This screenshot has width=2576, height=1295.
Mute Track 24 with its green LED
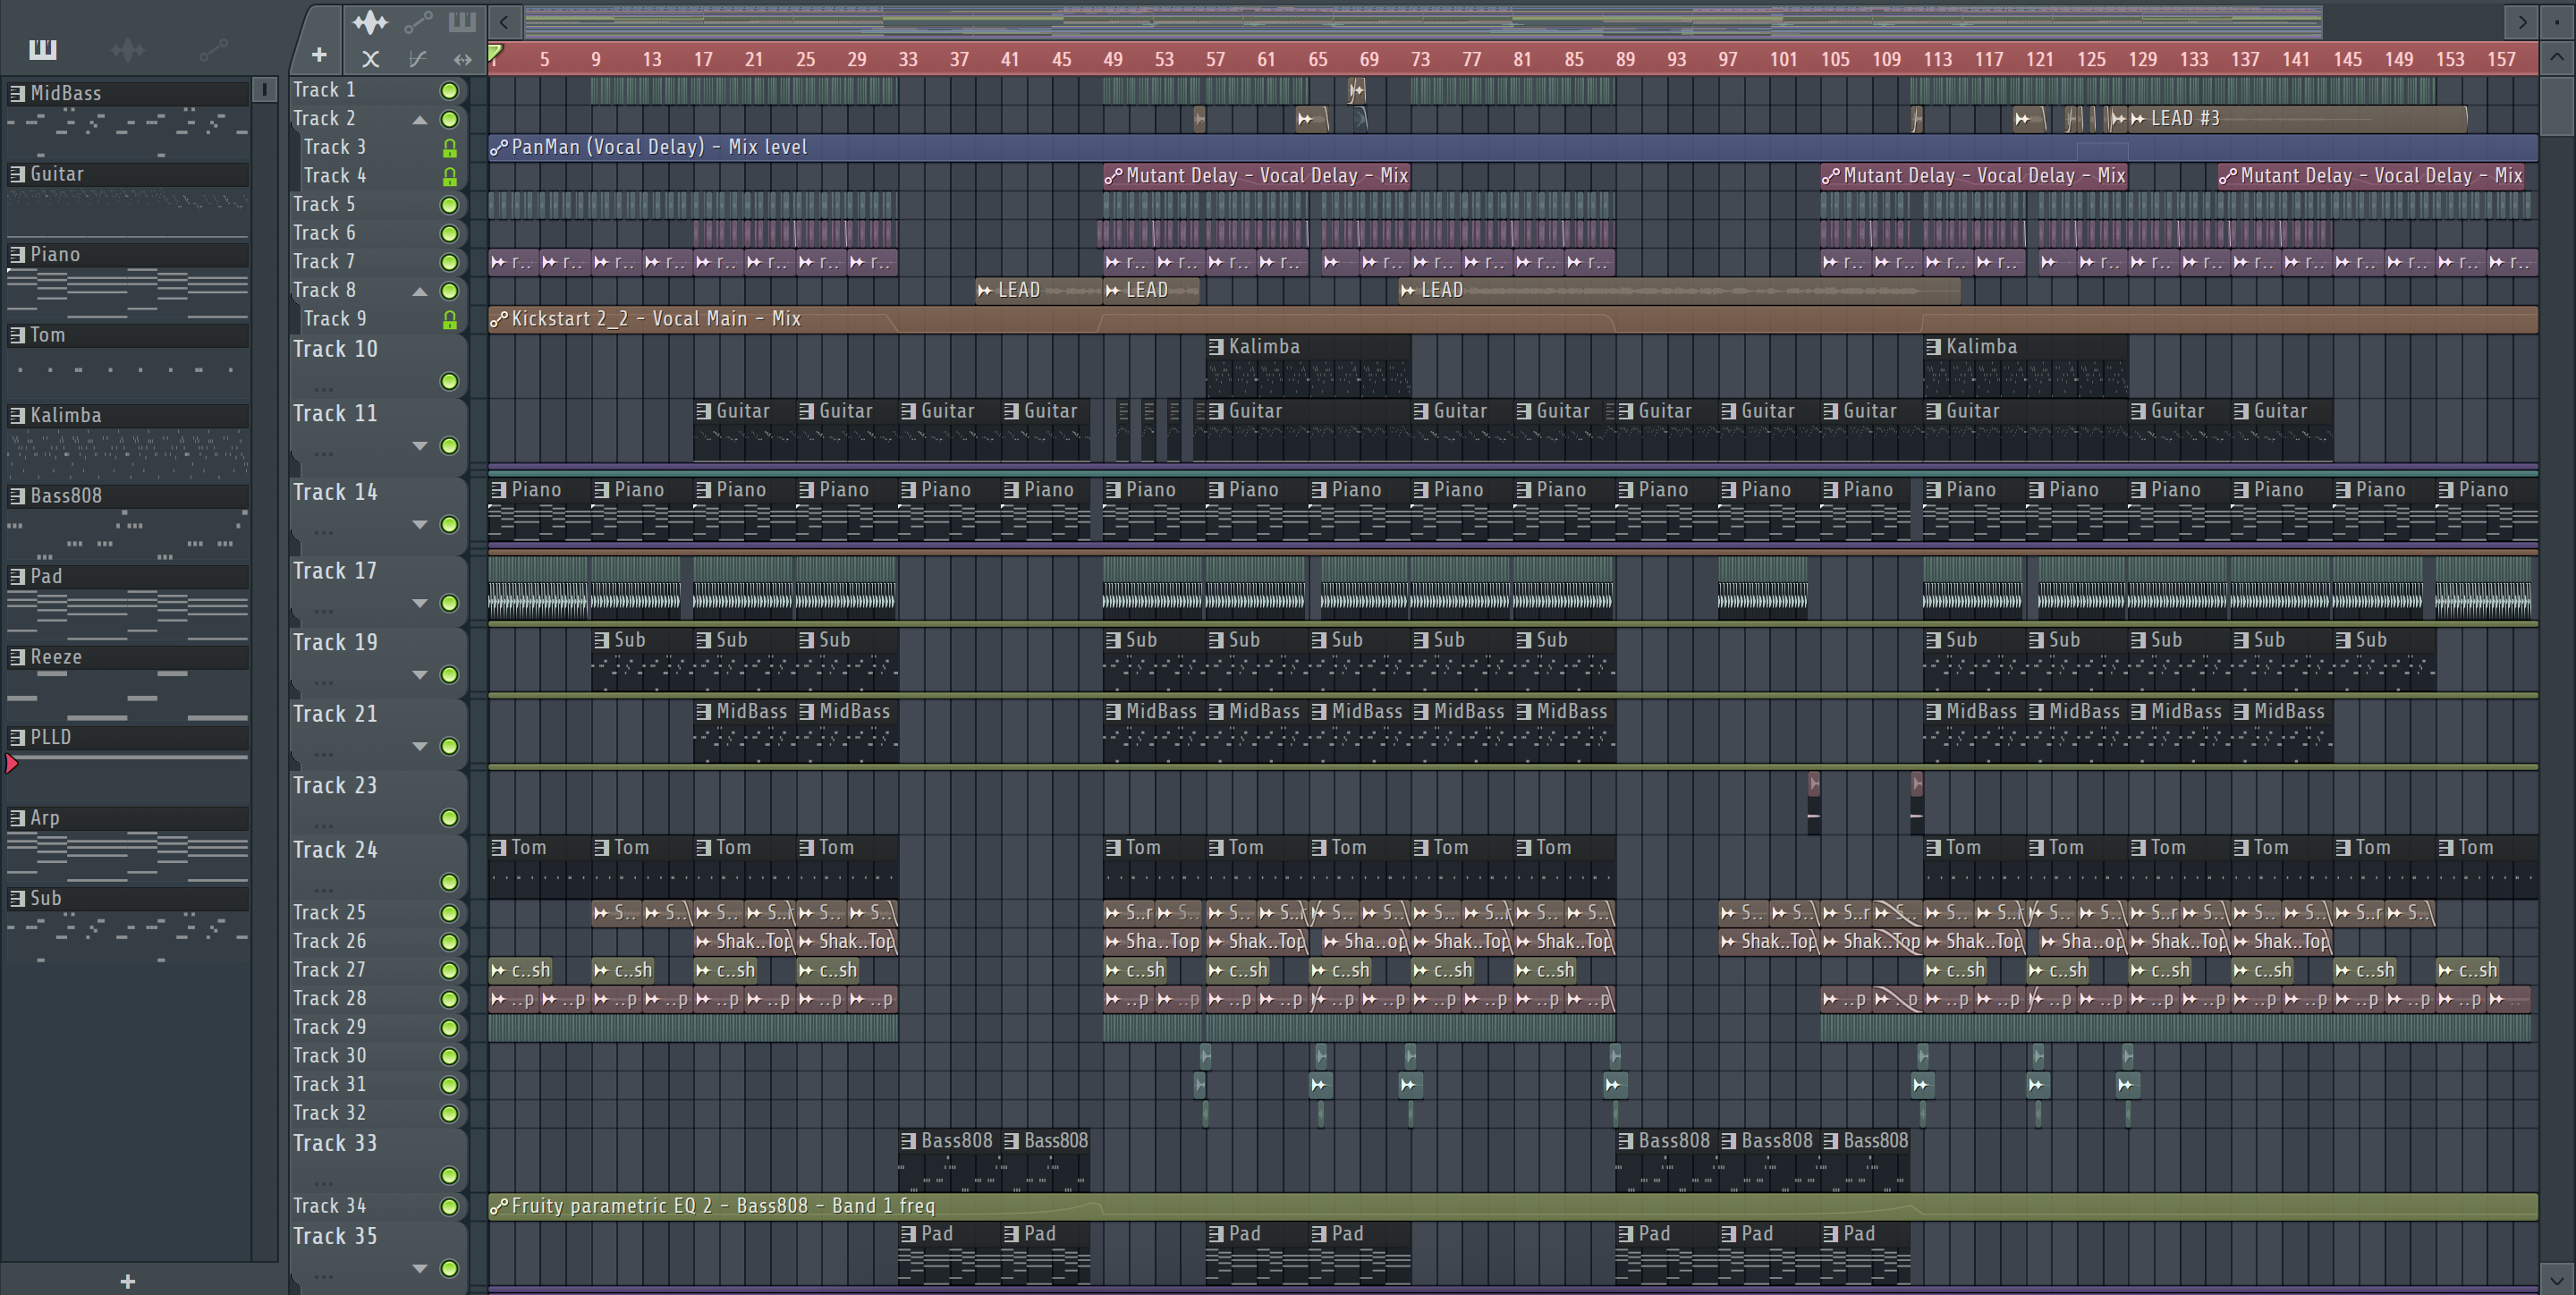point(450,882)
